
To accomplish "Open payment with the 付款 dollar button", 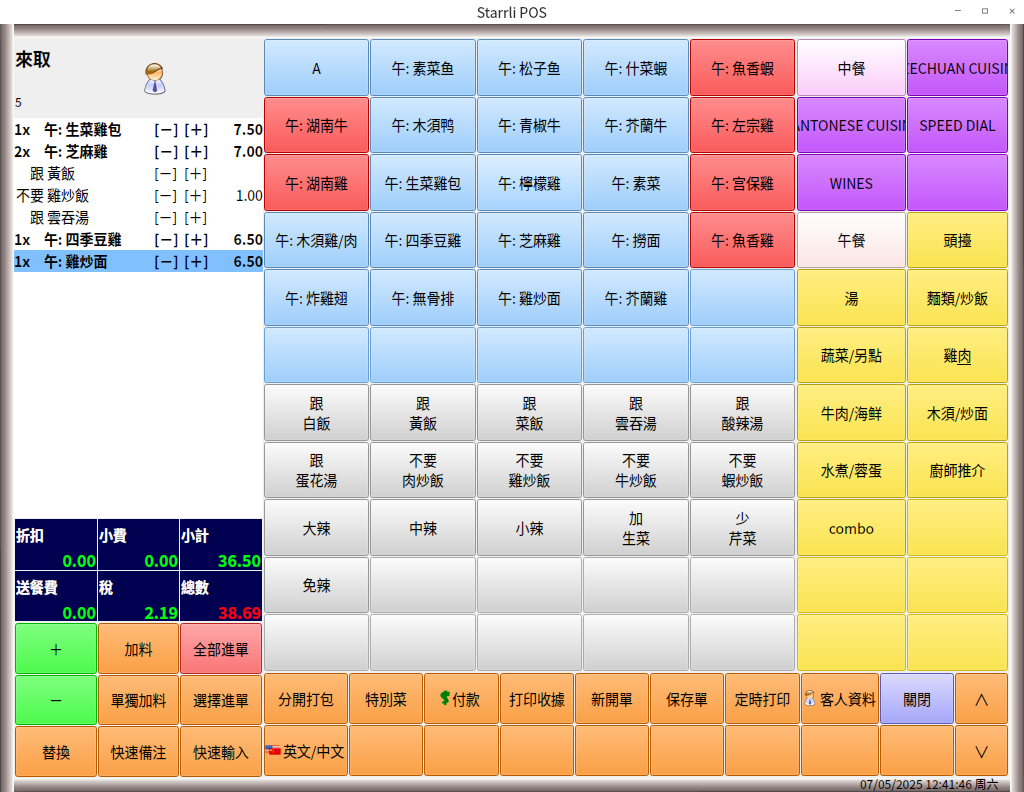I will tap(460, 699).
